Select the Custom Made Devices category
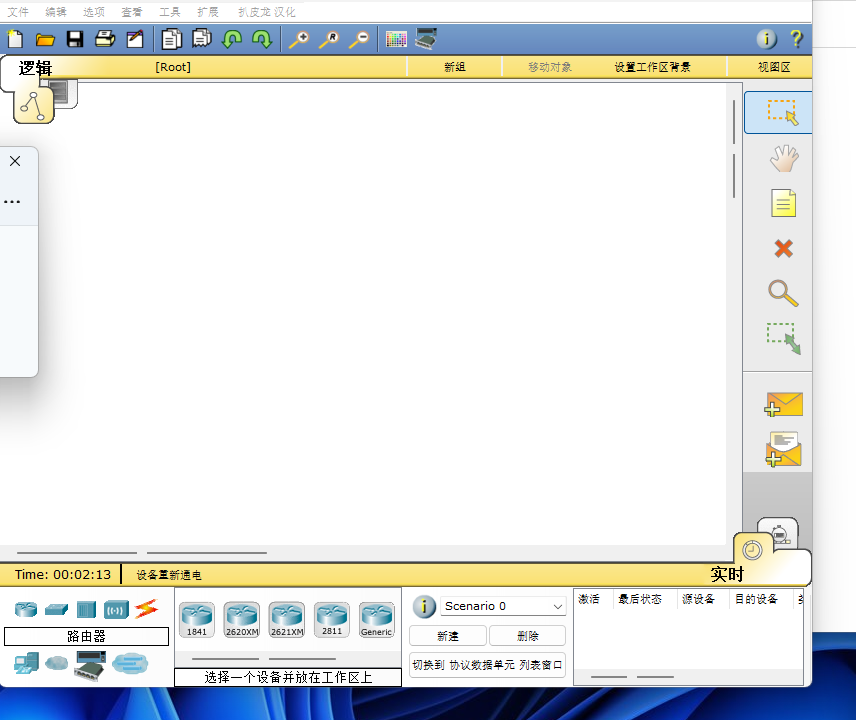This screenshot has height=720, width=856. pyautogui.click(x=90, y=665)
